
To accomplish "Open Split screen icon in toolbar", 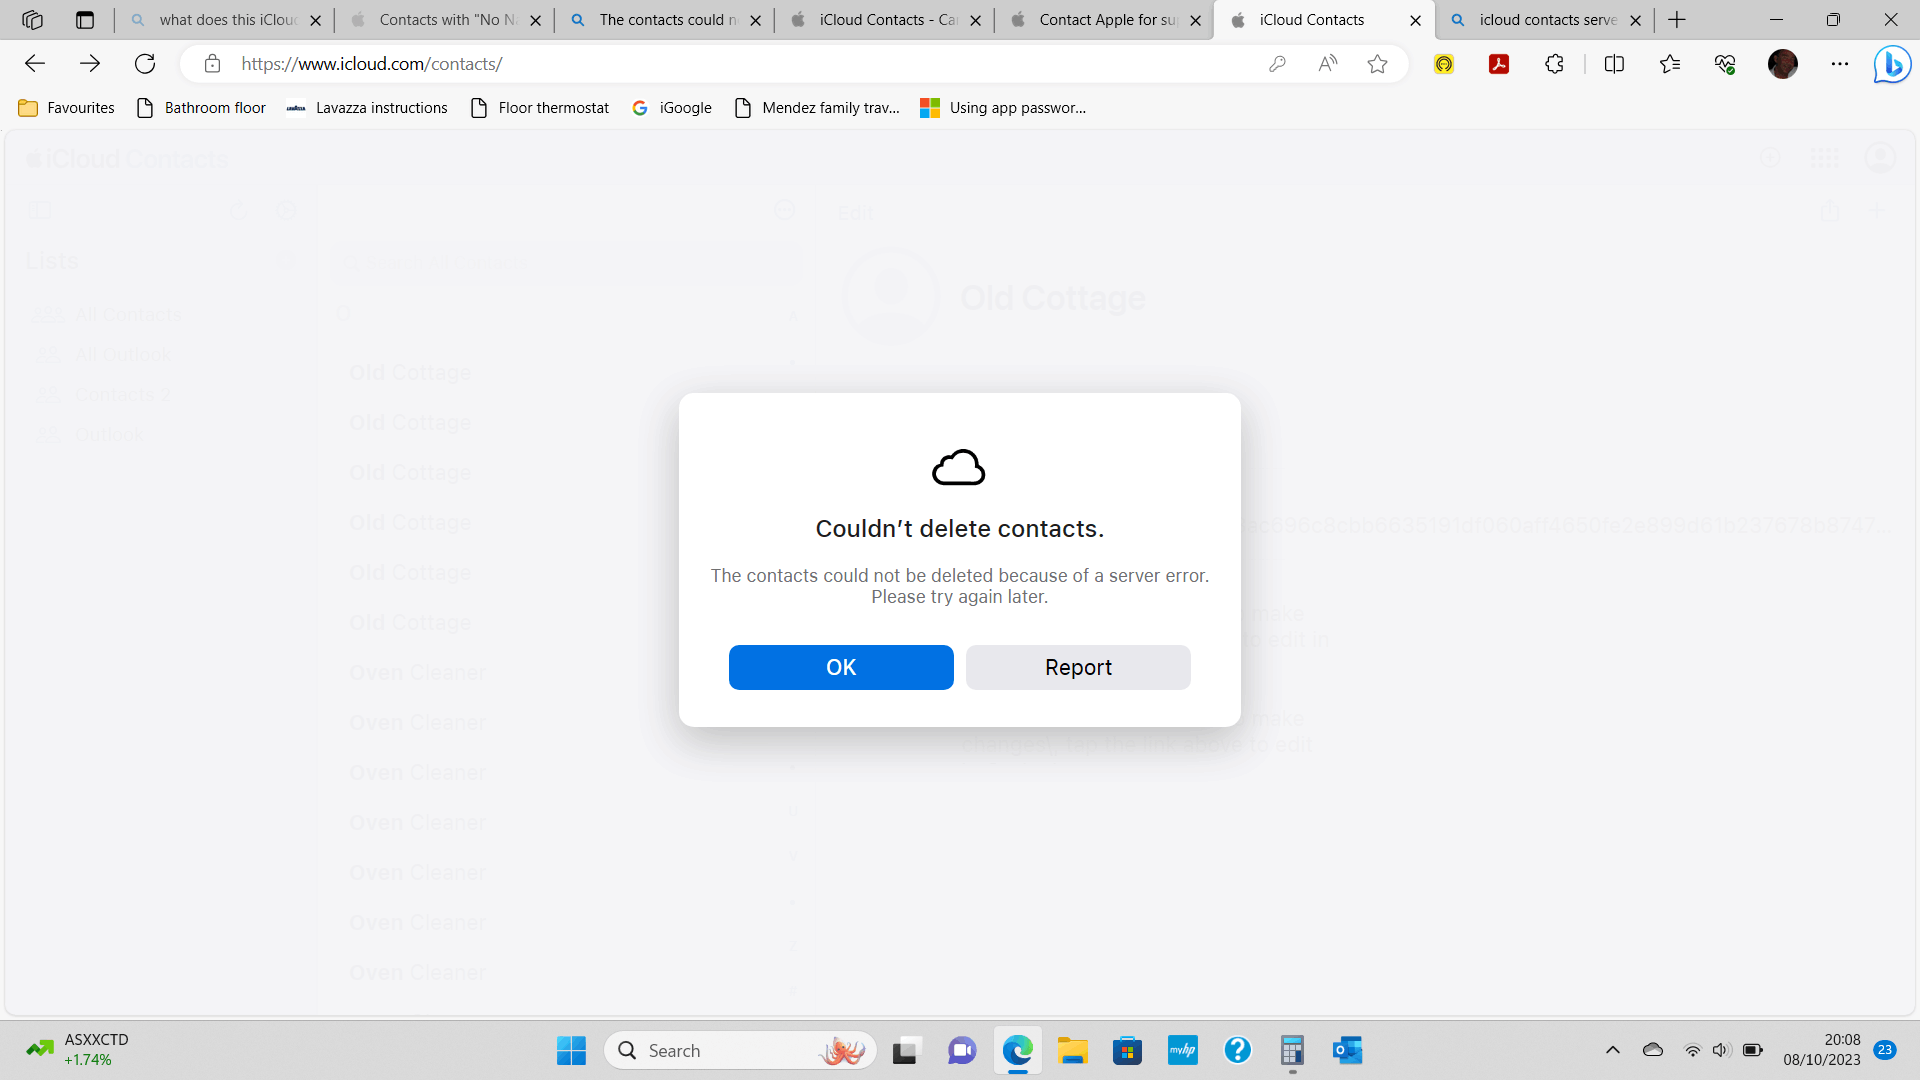I will click(1613, 64).
